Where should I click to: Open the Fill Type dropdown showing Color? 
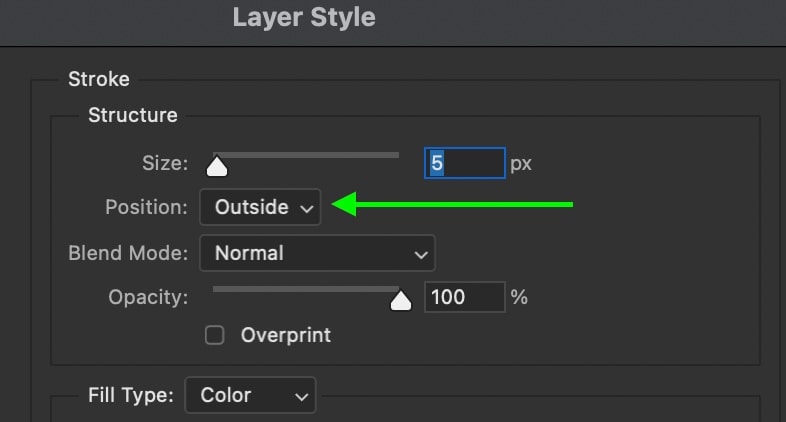click(x=250, y=395)
